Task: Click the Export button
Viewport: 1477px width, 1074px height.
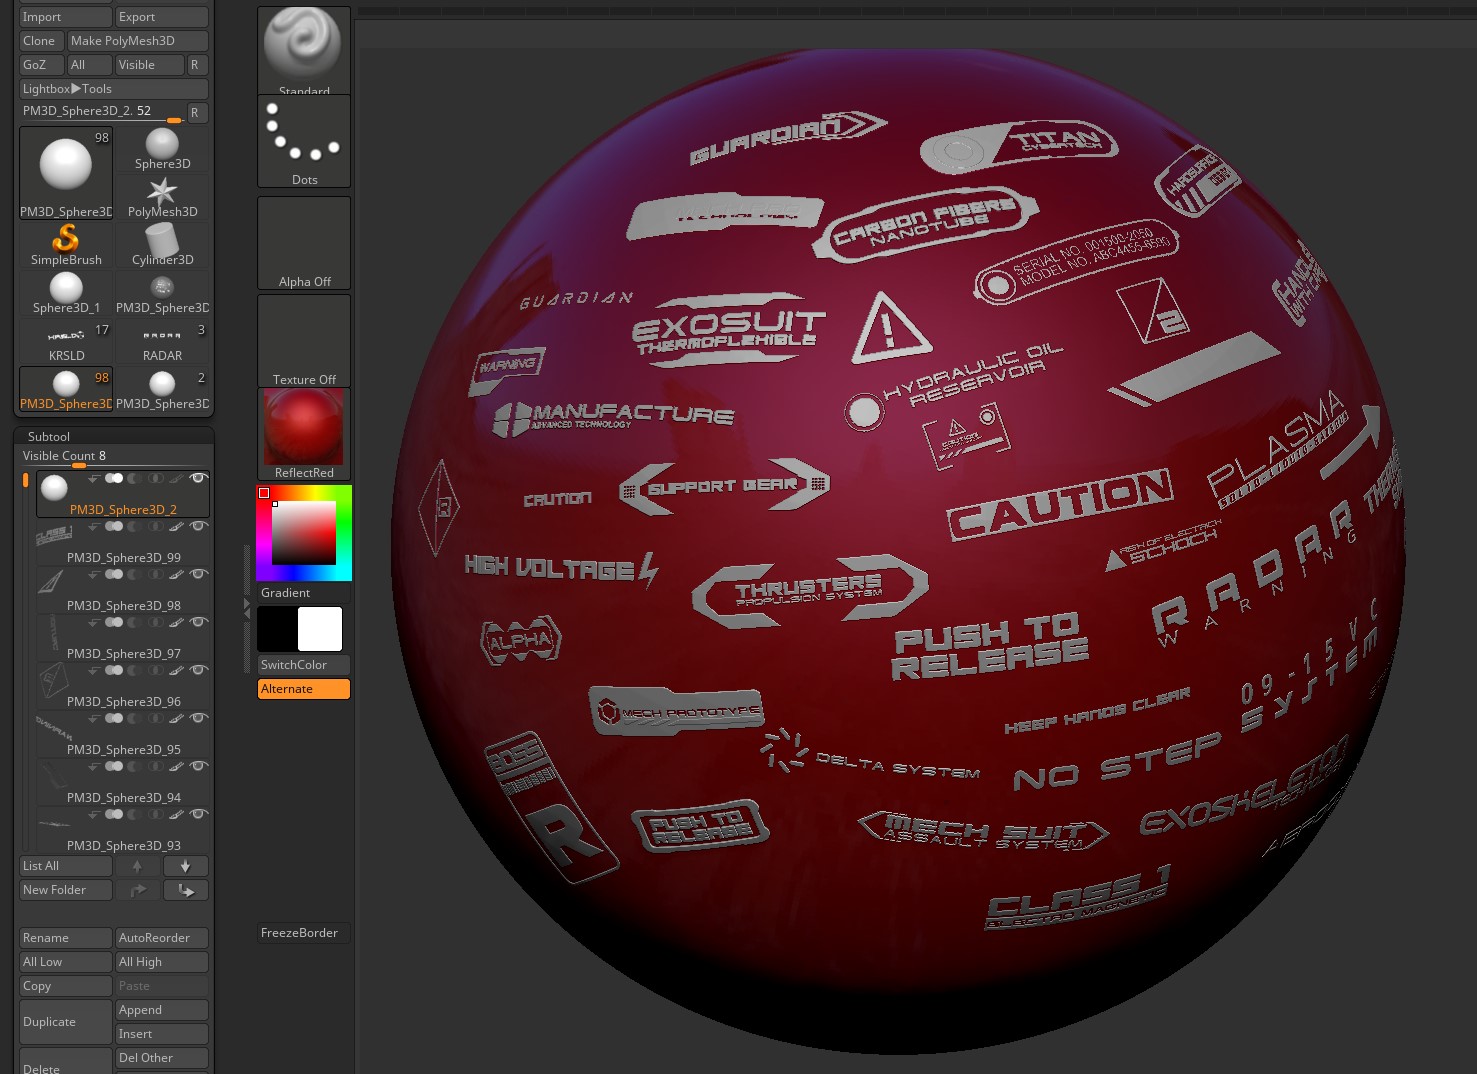Action: [x=162, y=17]
